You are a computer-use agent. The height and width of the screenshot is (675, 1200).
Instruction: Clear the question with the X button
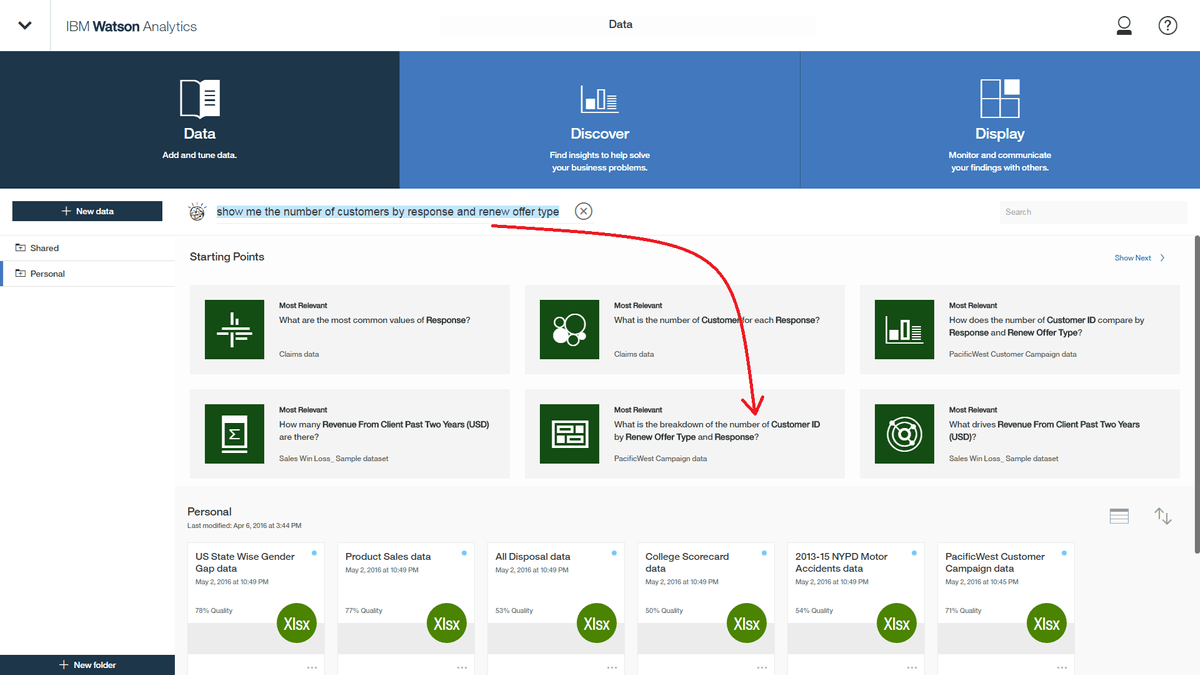point(584,211)
